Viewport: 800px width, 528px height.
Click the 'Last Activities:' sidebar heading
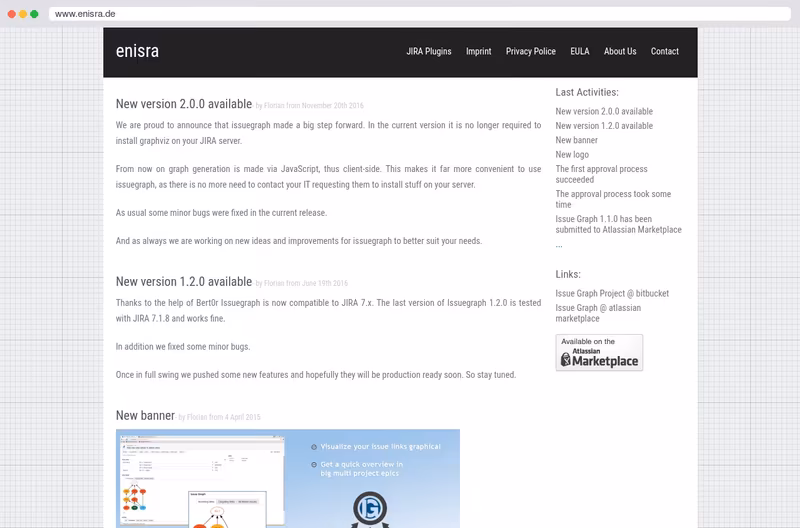pyautogui.click(x=587, y=92)
